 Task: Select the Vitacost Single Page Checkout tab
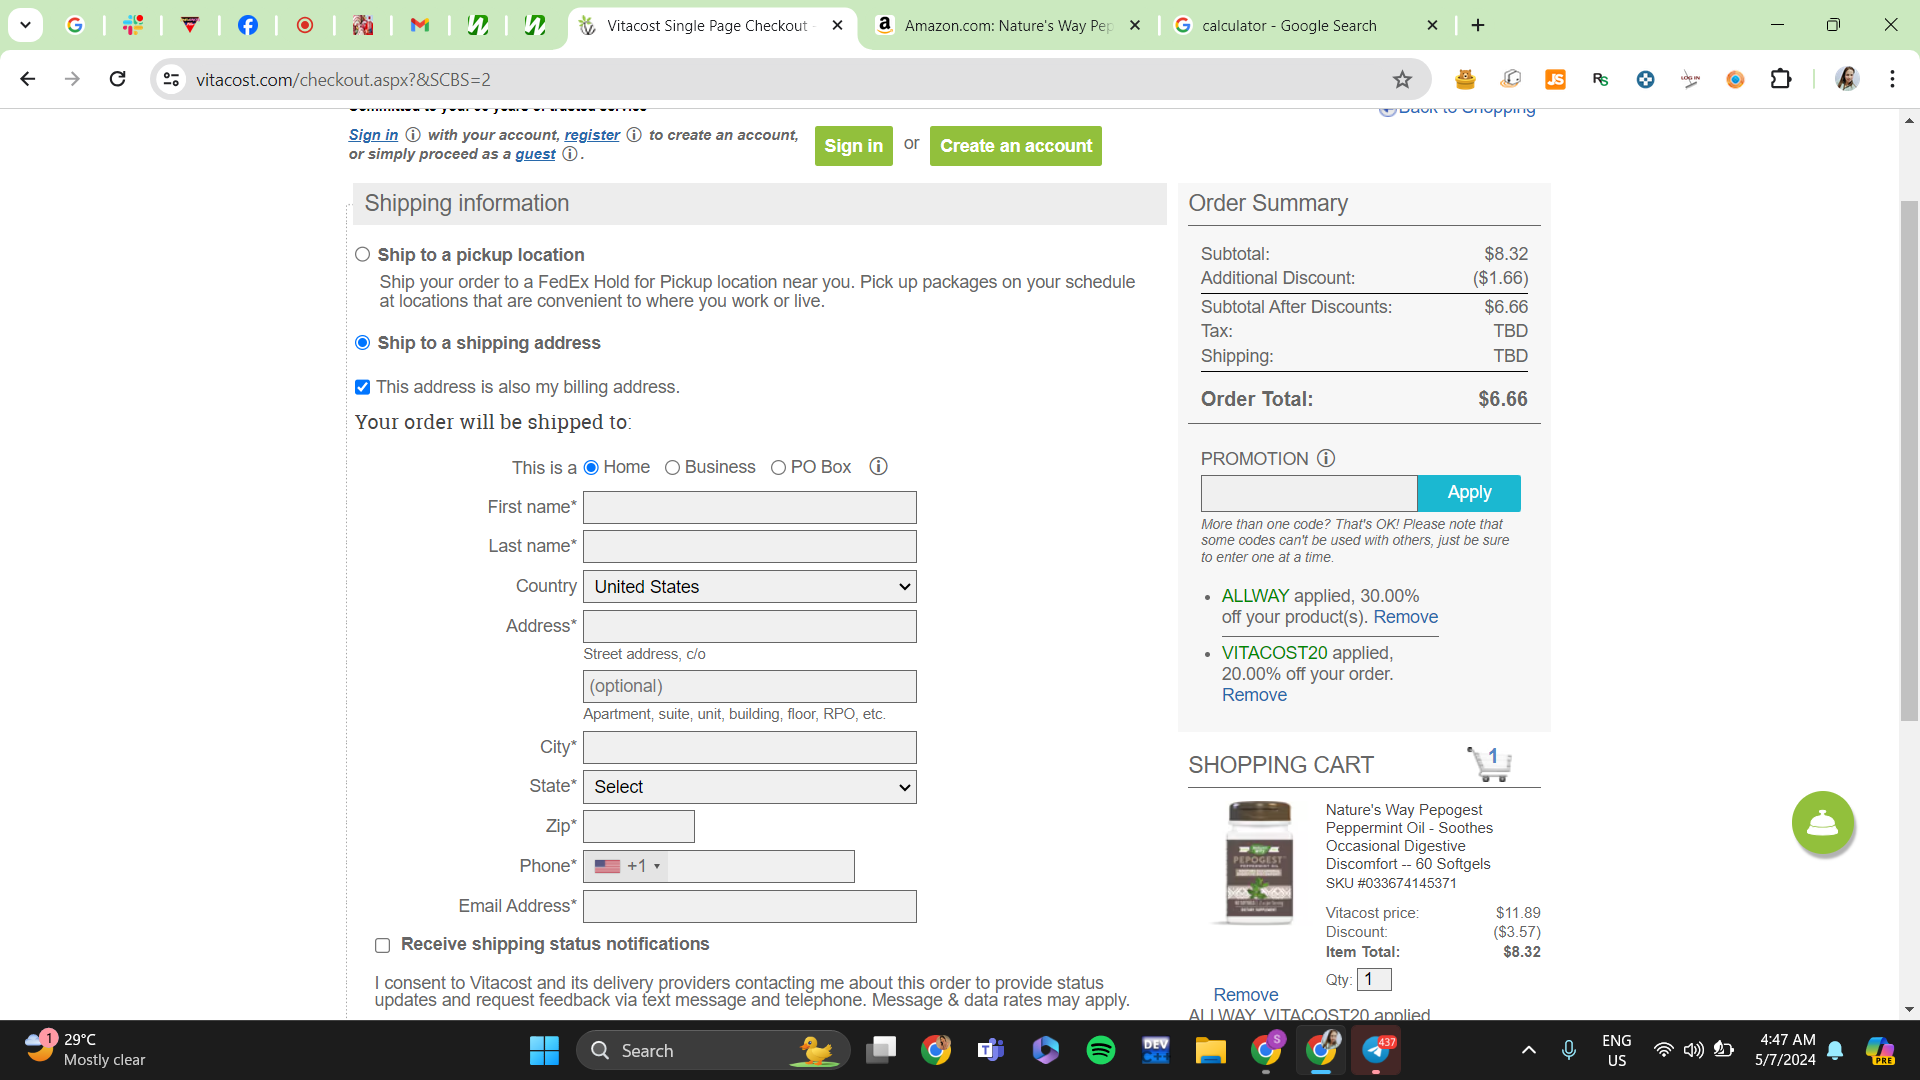click(711, 25)
